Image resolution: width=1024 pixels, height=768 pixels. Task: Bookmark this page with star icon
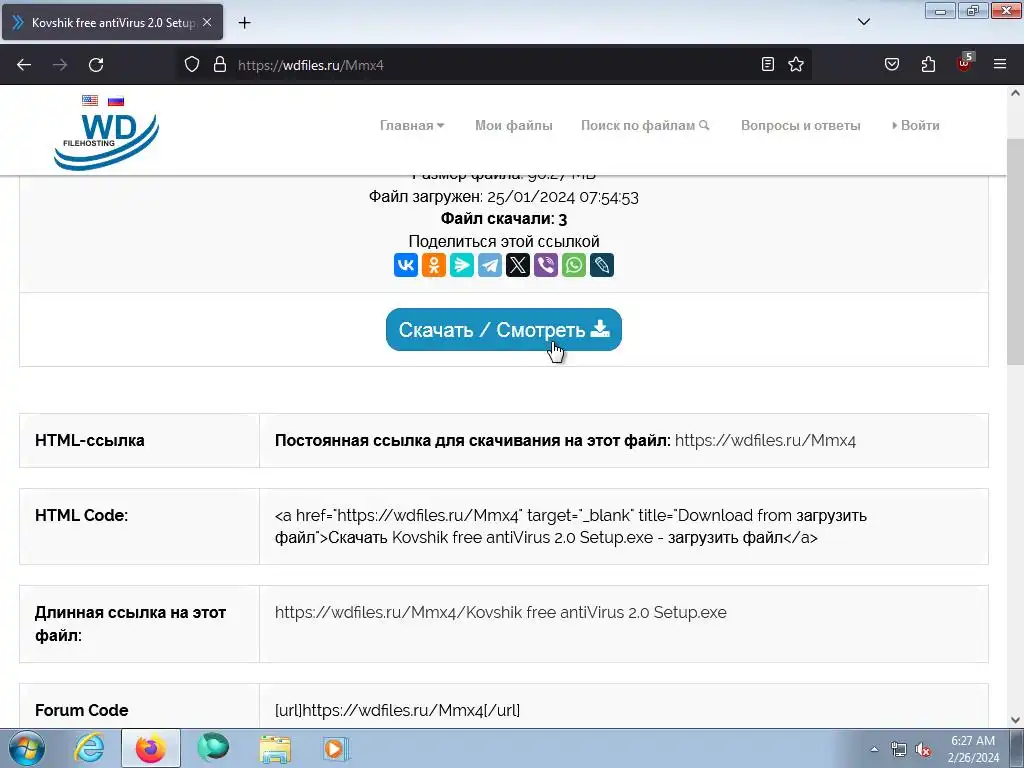795,64
